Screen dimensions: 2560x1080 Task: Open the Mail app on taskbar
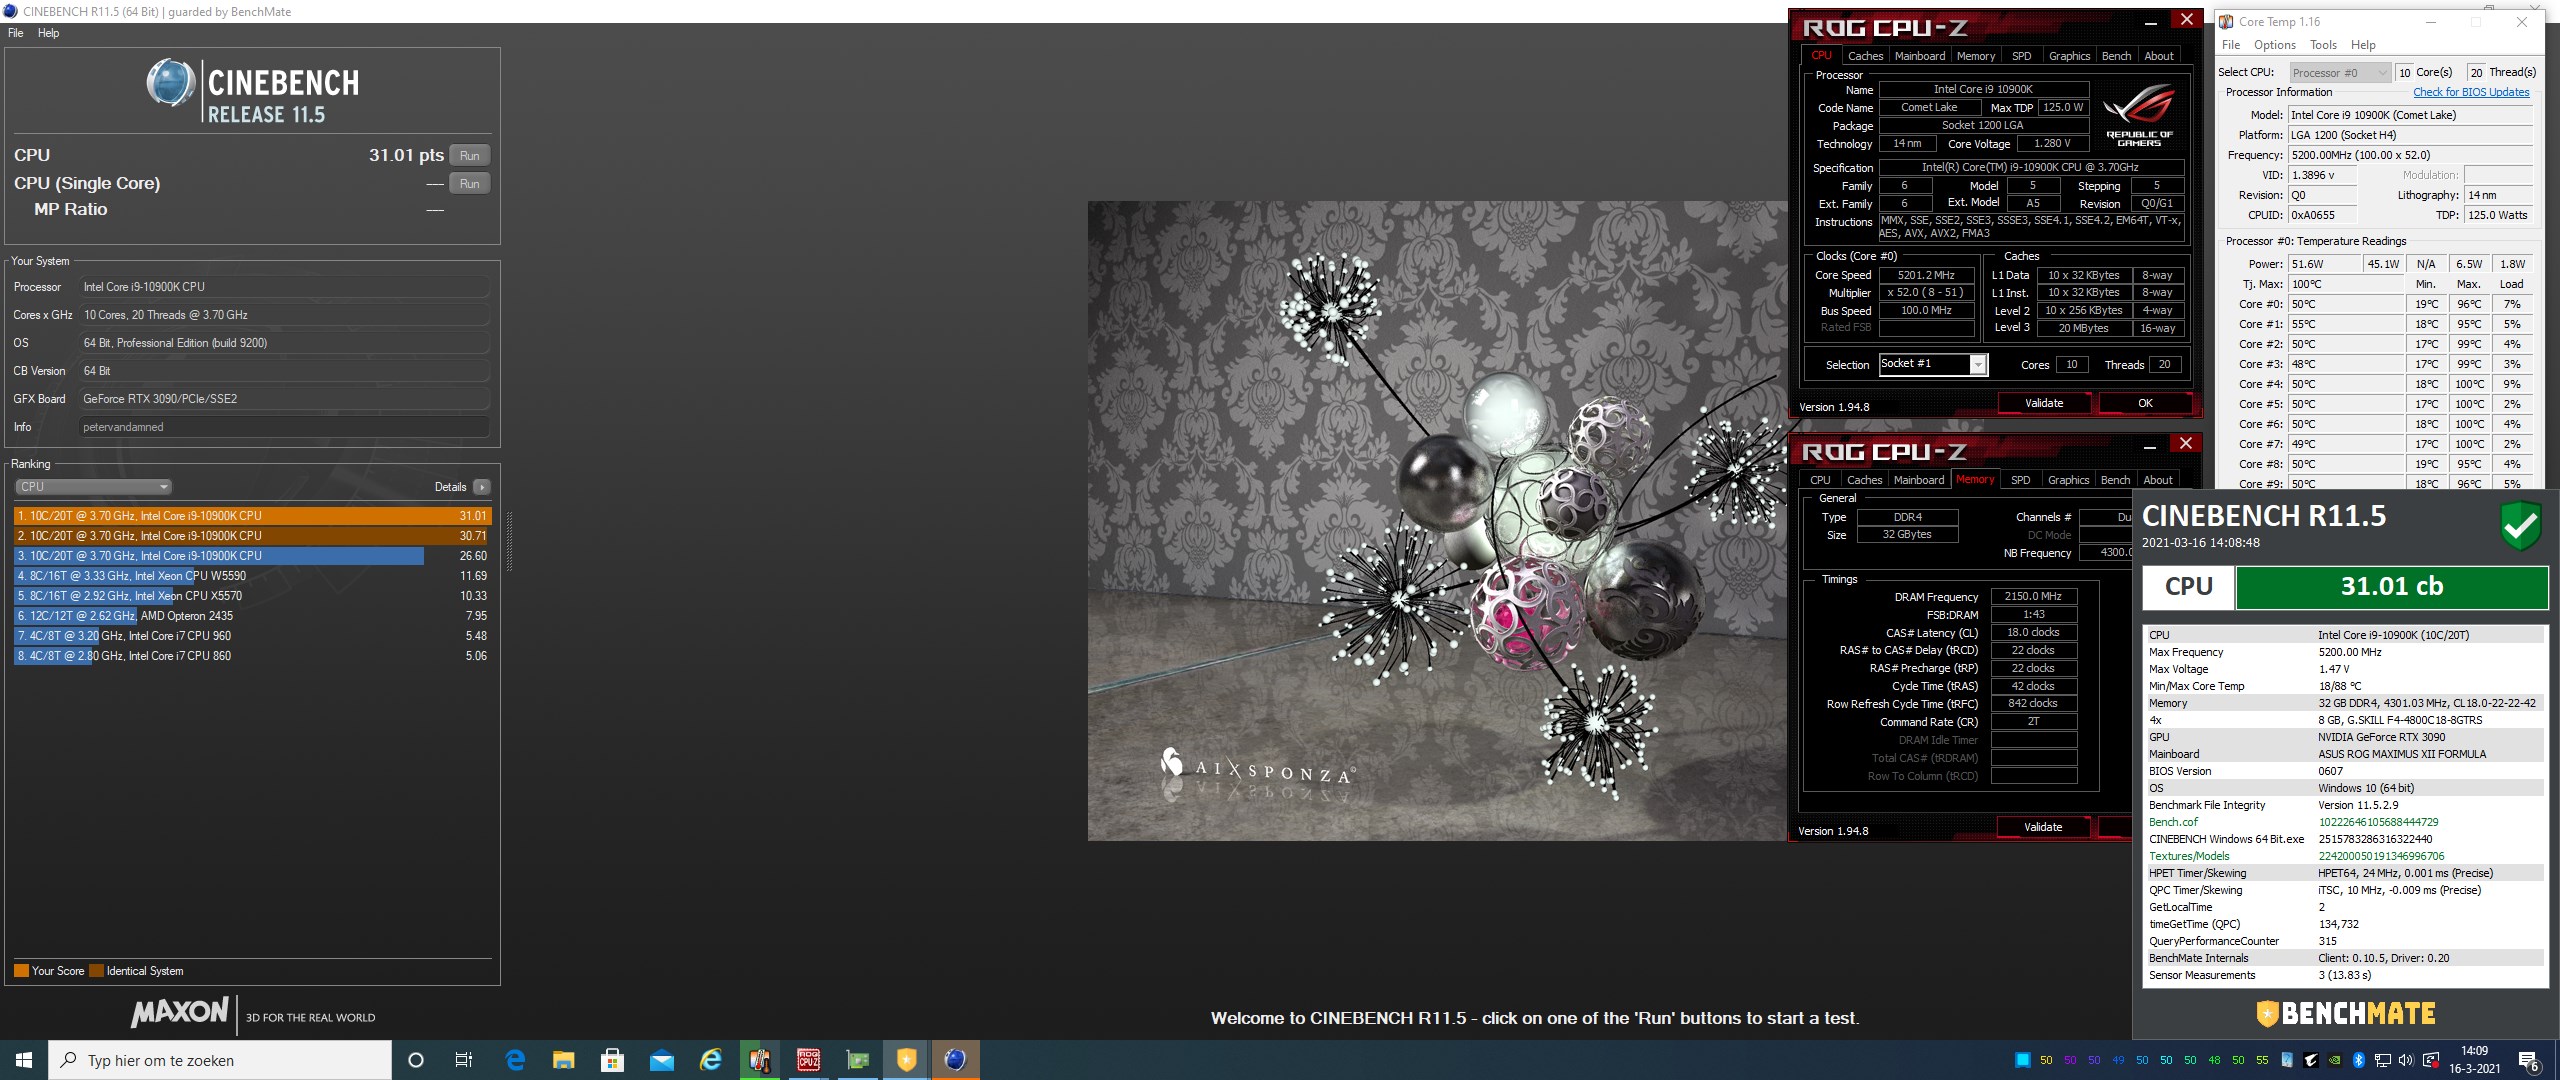[661, 1060]
